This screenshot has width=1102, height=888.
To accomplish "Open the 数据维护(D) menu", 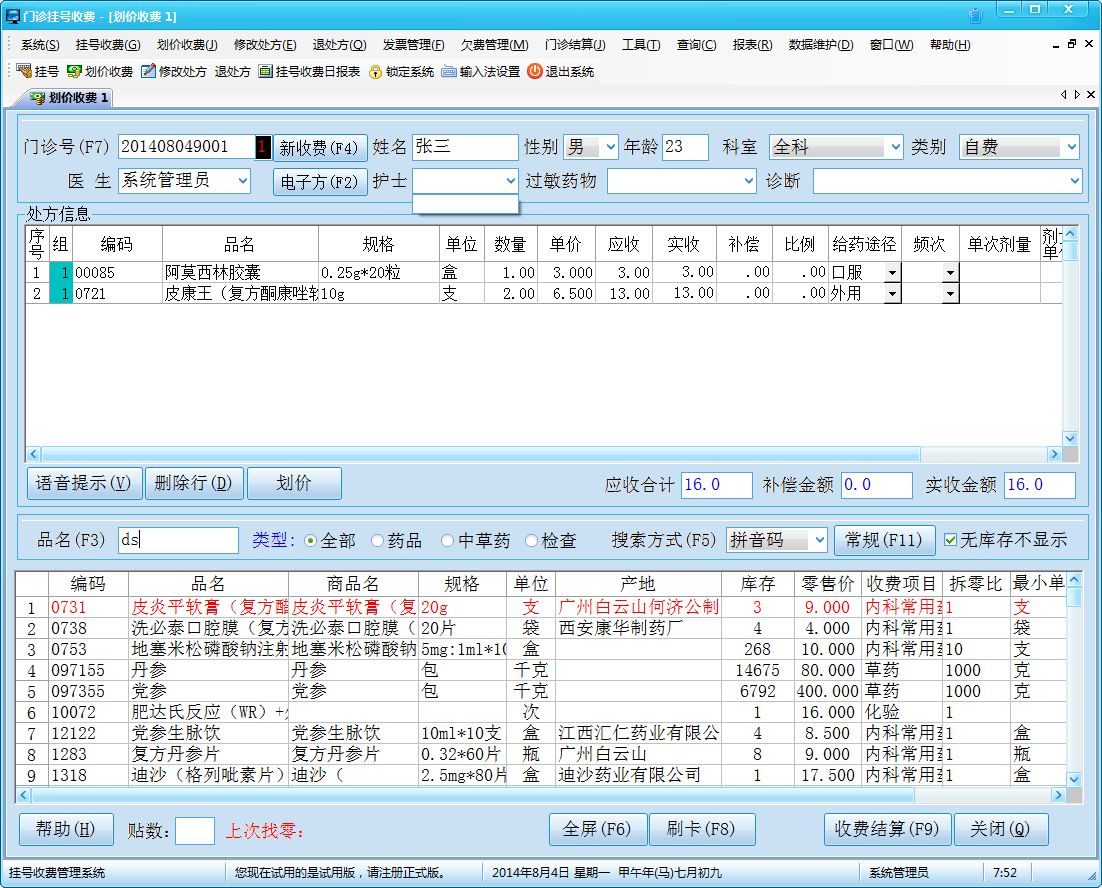I will tap(821, 45).
